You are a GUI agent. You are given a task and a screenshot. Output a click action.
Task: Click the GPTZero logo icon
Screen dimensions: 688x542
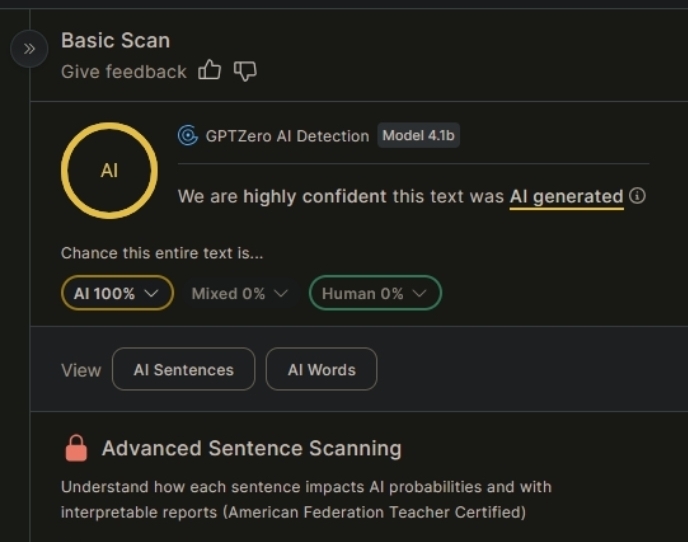[x=187, y=136]
